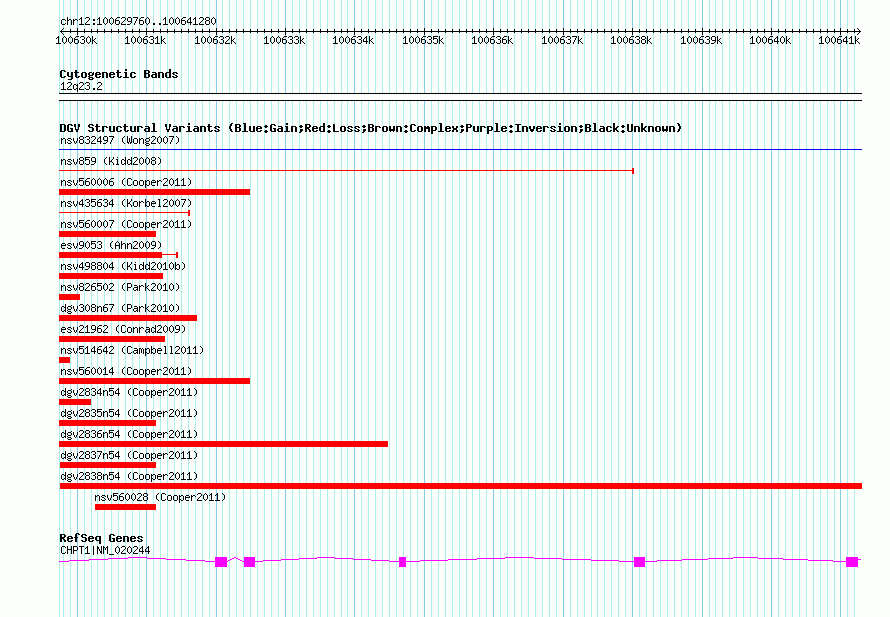
Task: Select the 100640k mark on ruler
Action: tap(769, 41)
